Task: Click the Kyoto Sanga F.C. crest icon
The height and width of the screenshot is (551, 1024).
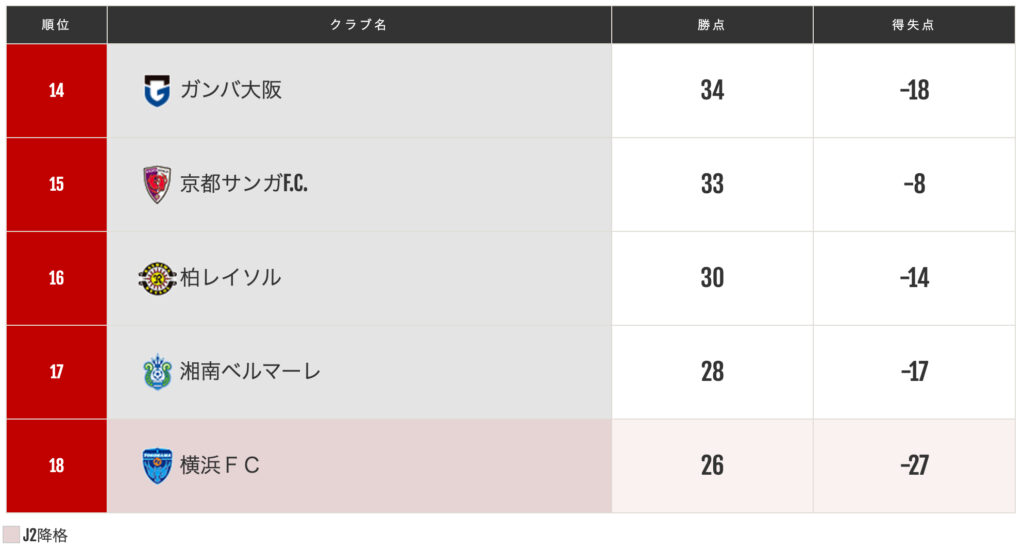Action: (x=157, y=184)
